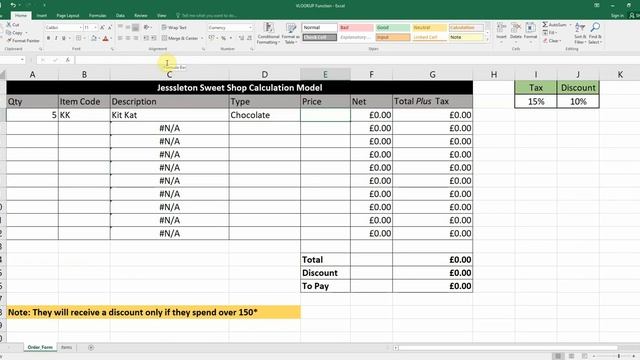Click the AutoSum sigma icon

click(545, 25)
